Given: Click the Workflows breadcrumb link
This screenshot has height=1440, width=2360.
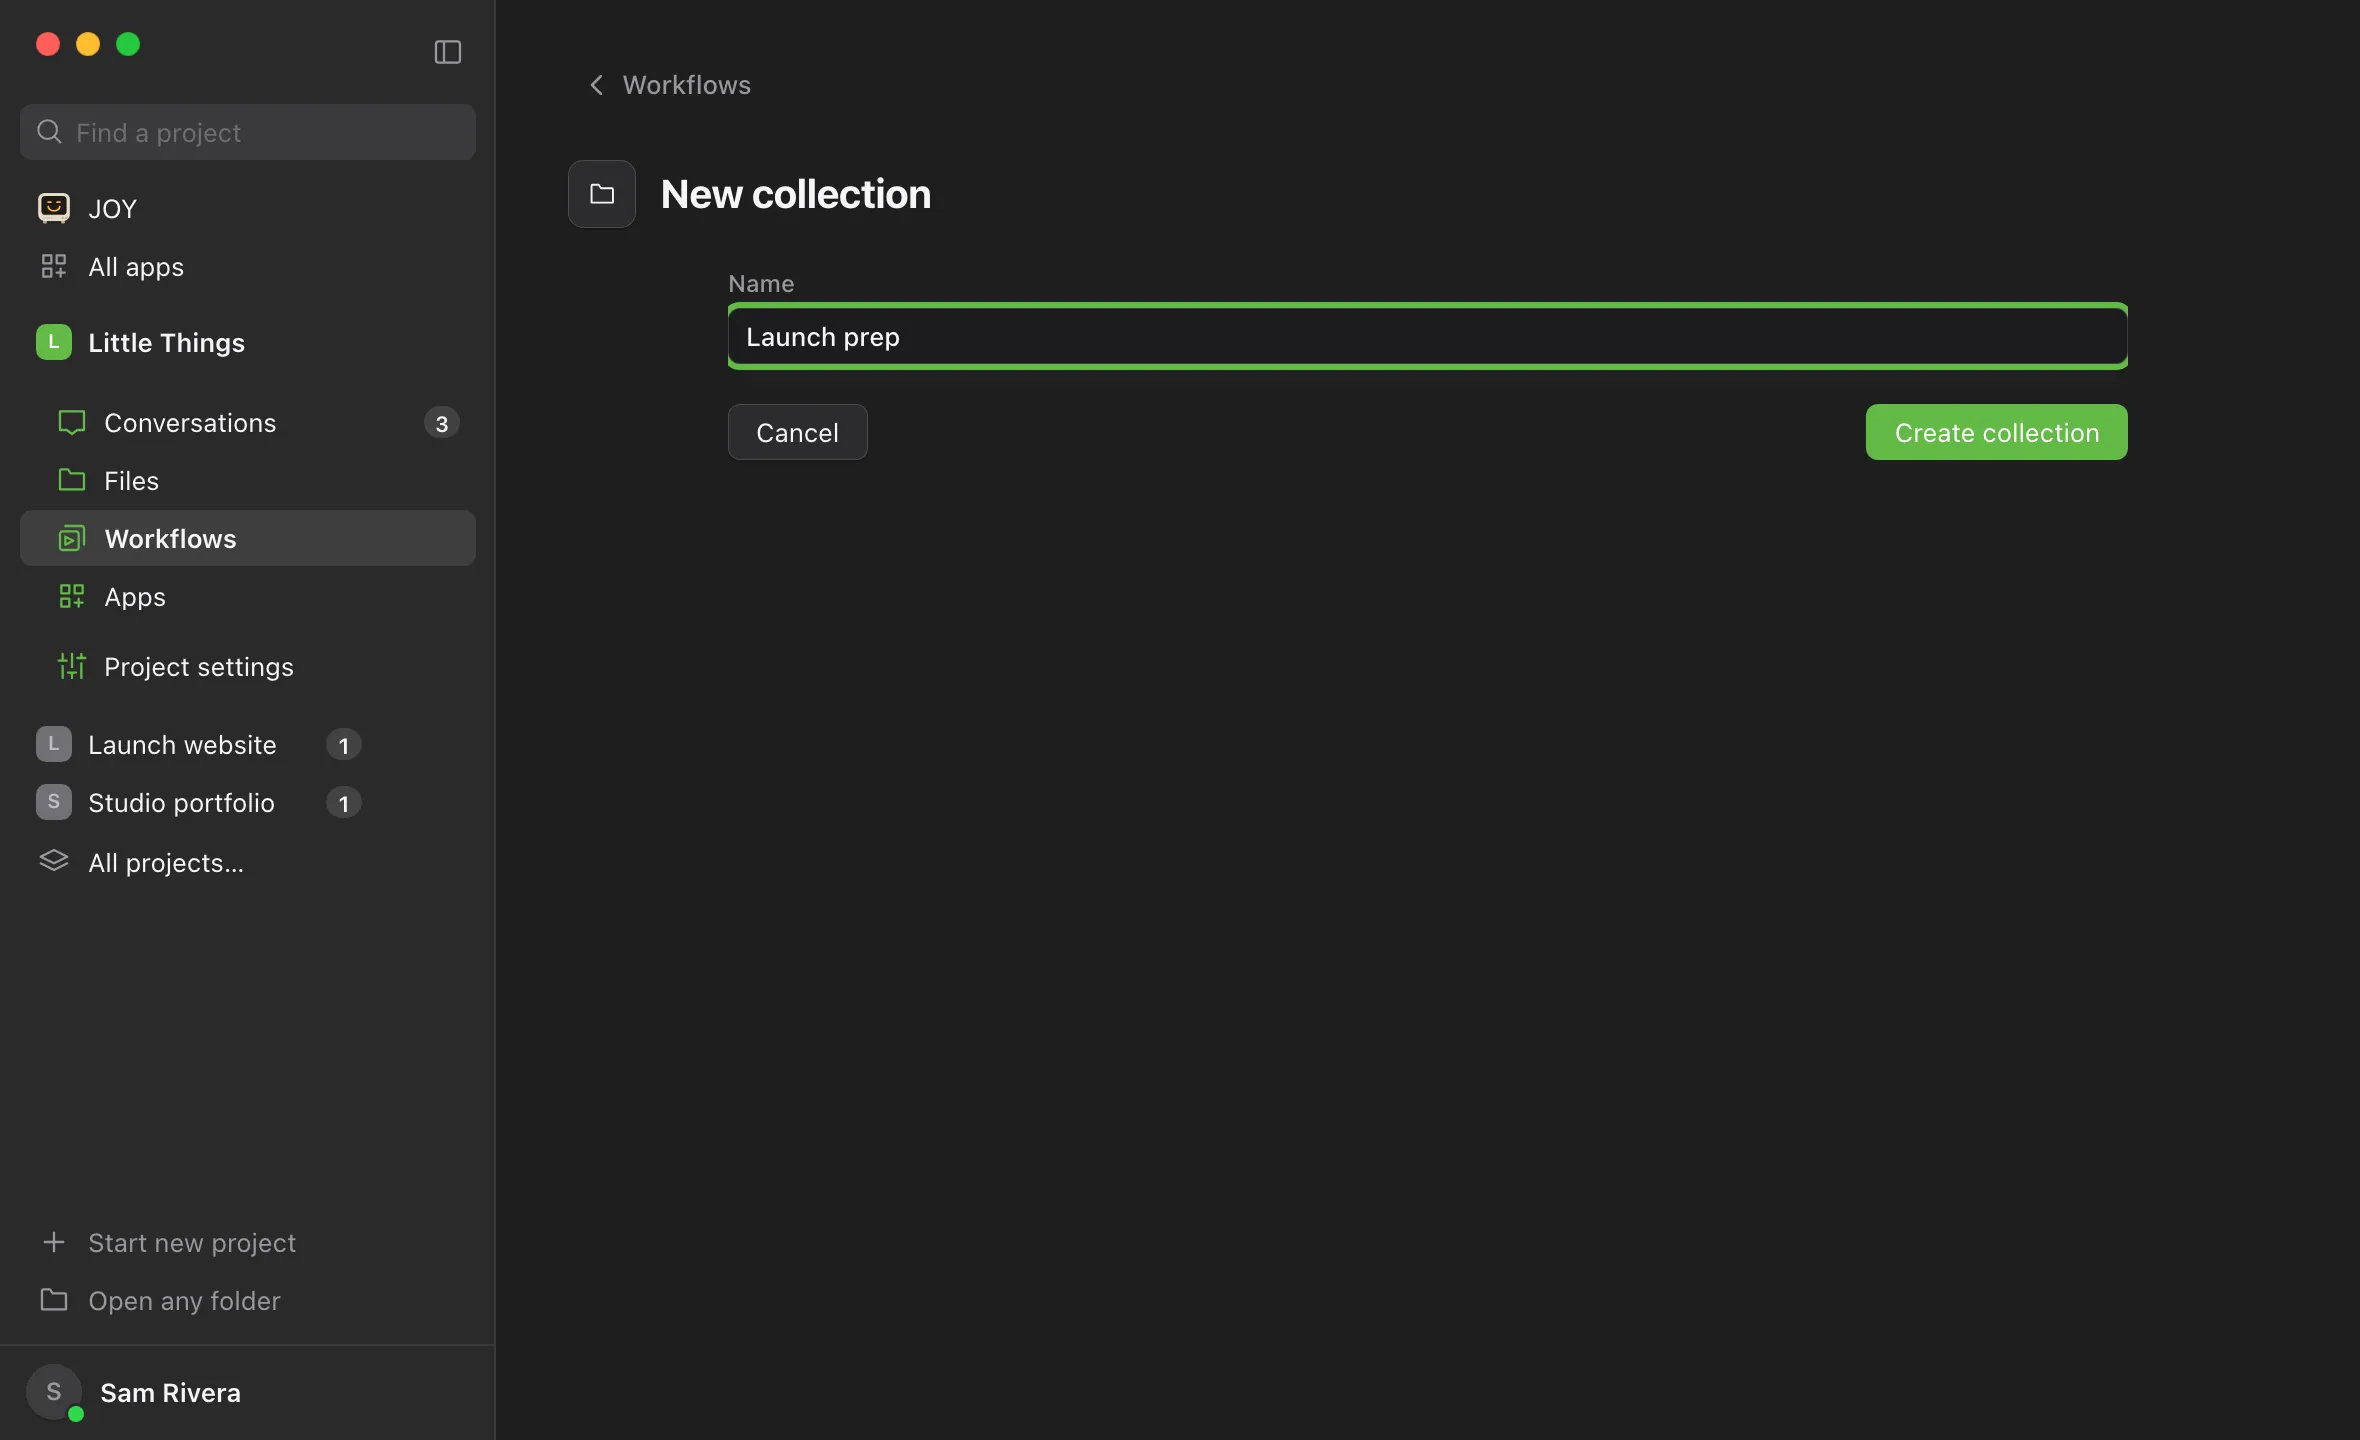Looking at the screenshot, I should pyautogui.click(x=686, y=85).
